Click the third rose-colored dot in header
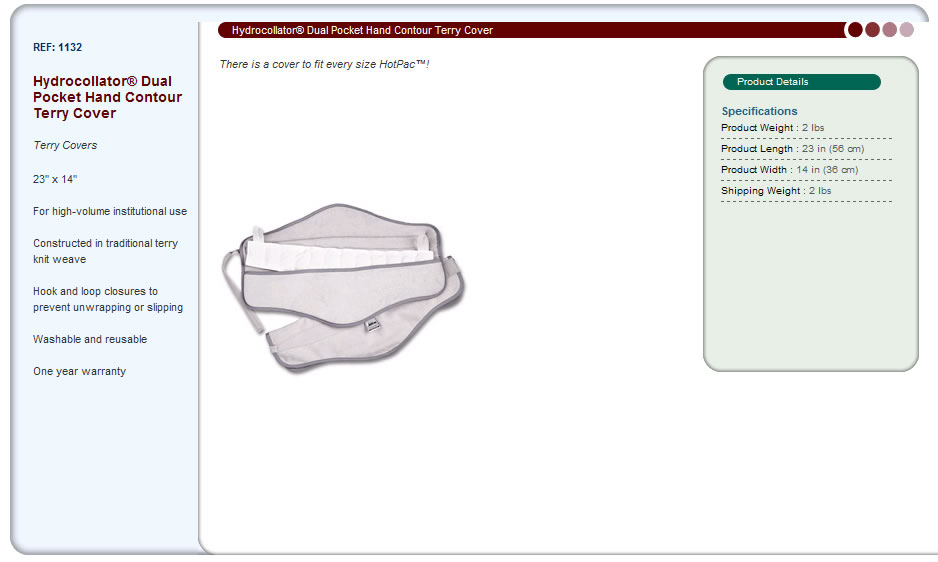Screen dimensions: 938x562 pos(890,30)
